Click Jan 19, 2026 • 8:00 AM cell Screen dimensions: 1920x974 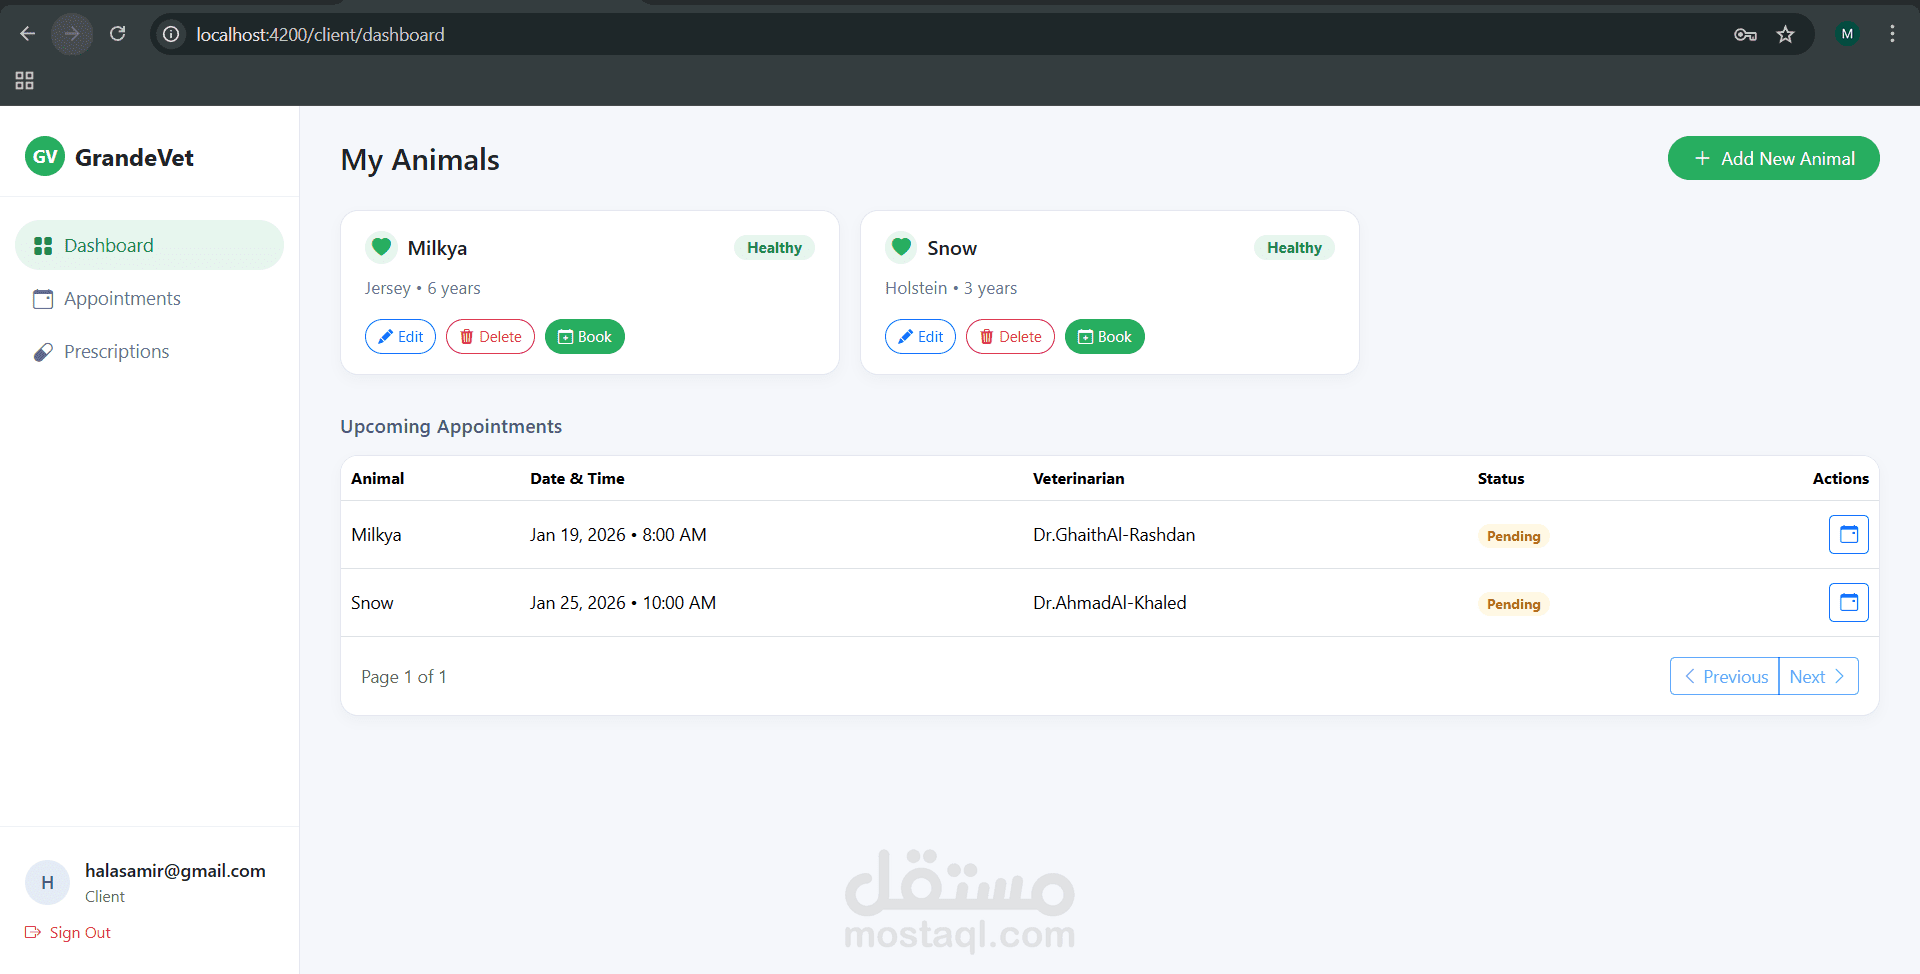[618, 535]
